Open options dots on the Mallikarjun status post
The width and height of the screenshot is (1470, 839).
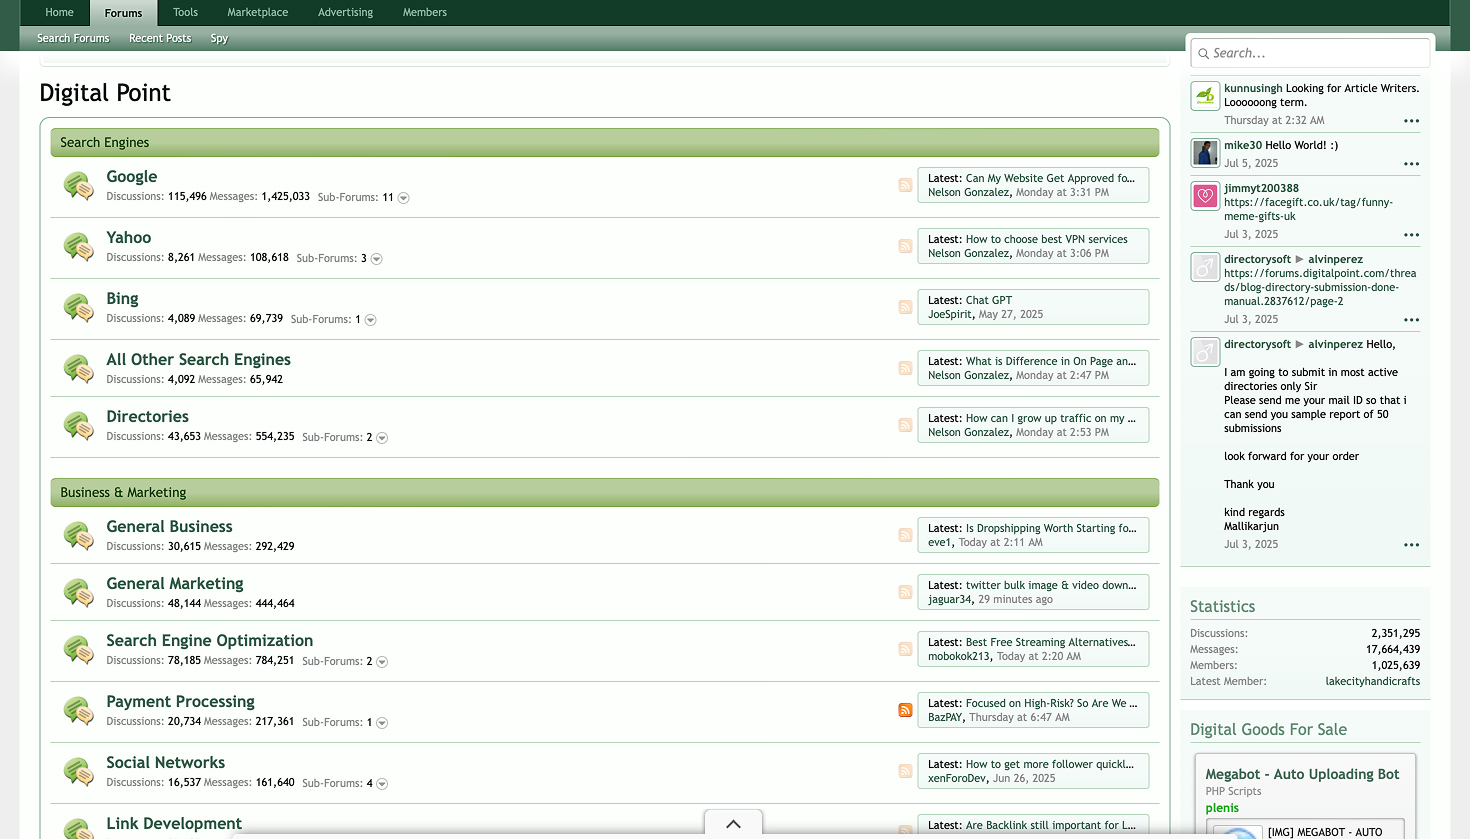pyautogui.click(x=1411, y=546)
